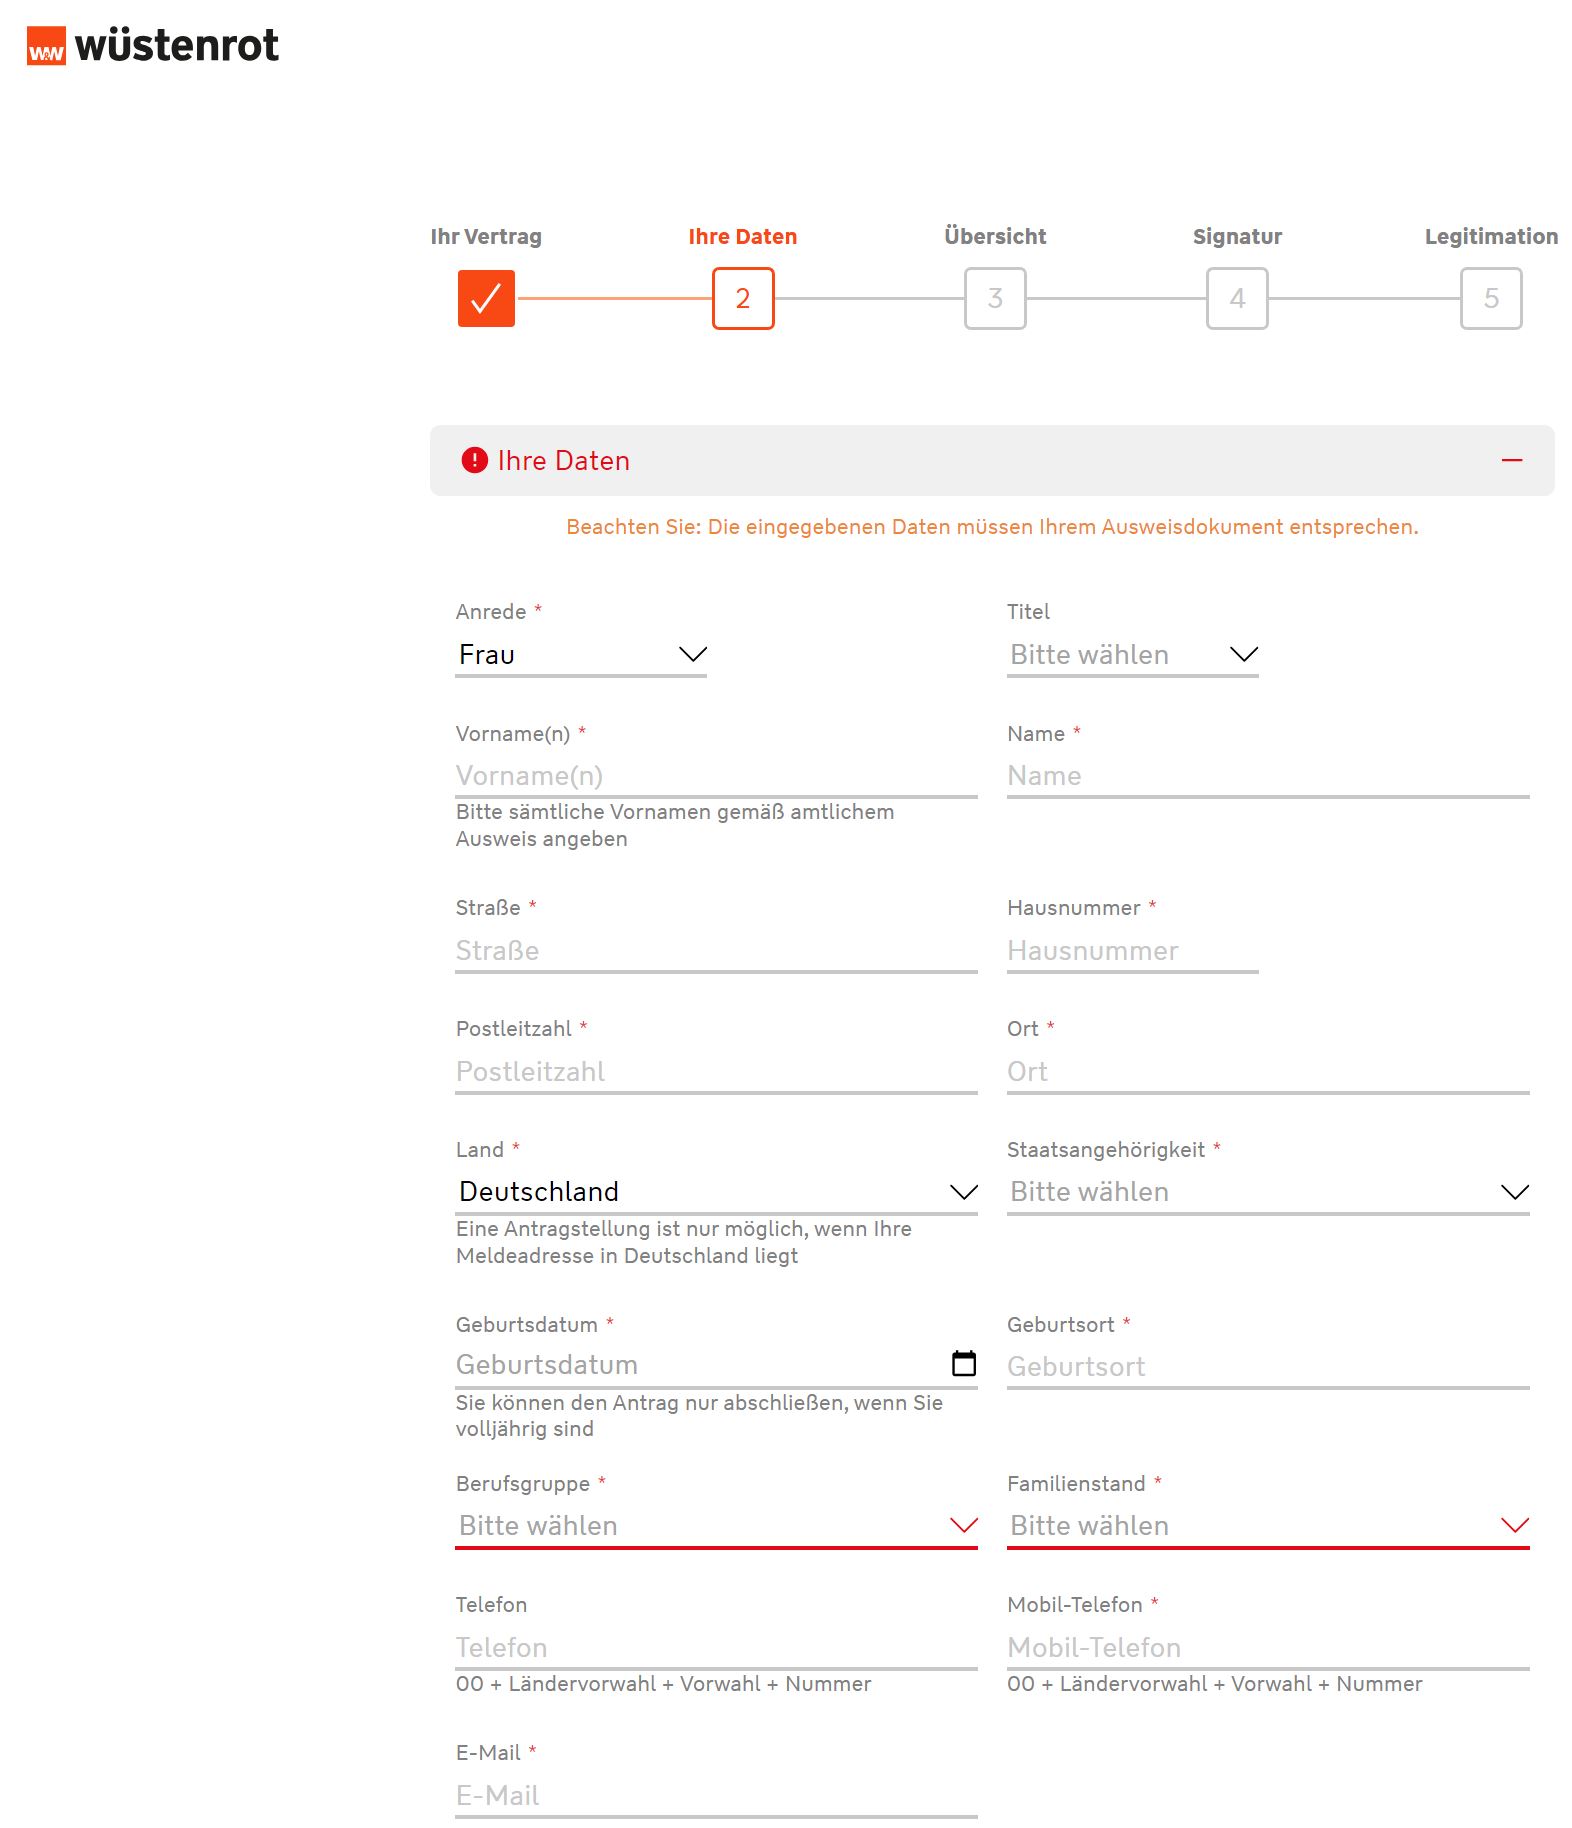Focus the E-Mail input field
Viewport: 1572px width, 1828px height.
[716, 1796]
